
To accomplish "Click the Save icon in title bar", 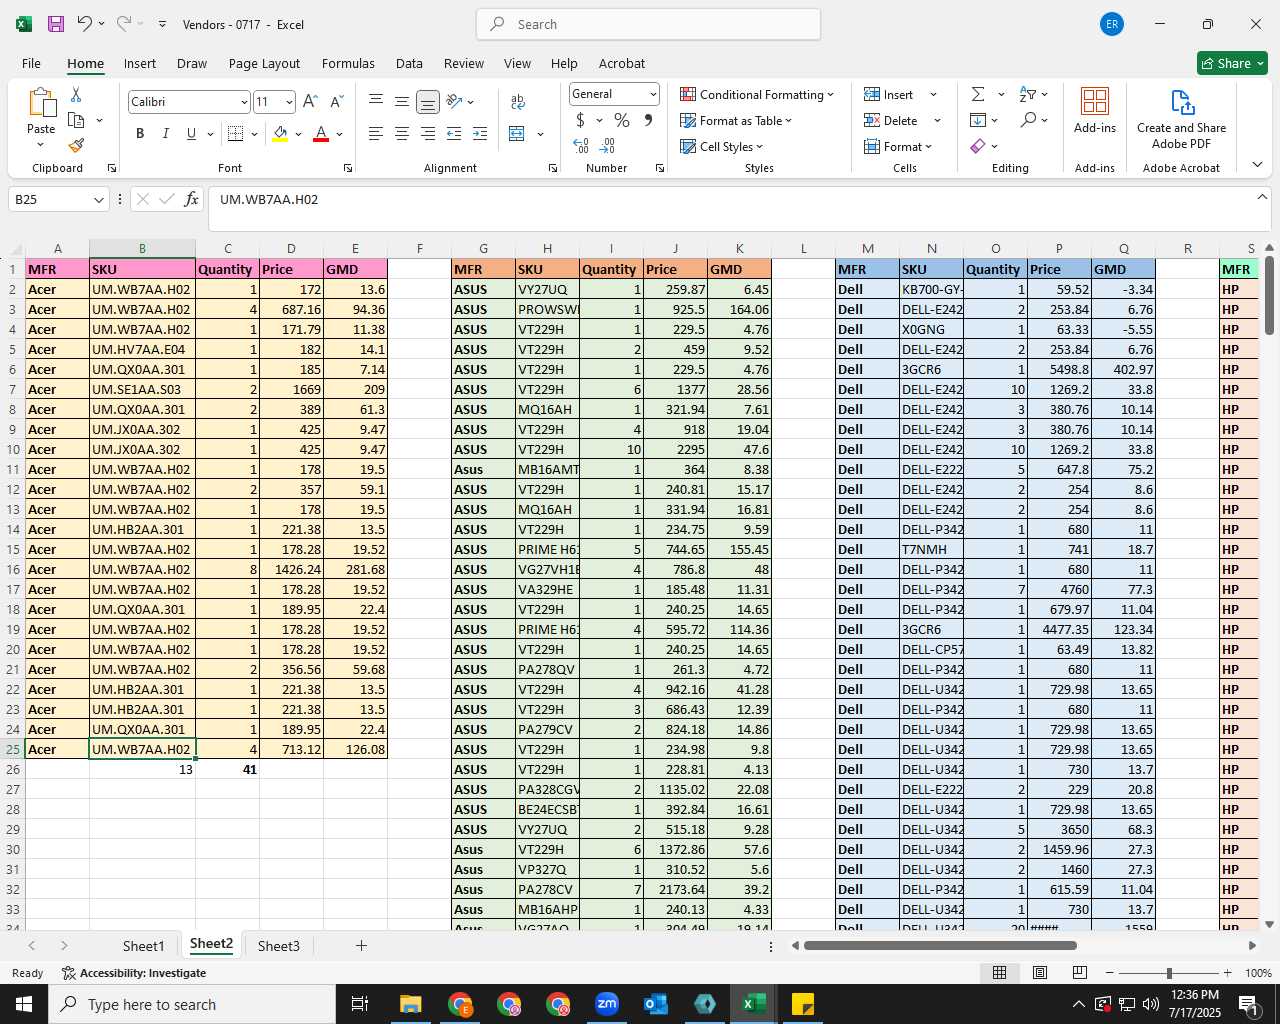I will pos(56,24).
